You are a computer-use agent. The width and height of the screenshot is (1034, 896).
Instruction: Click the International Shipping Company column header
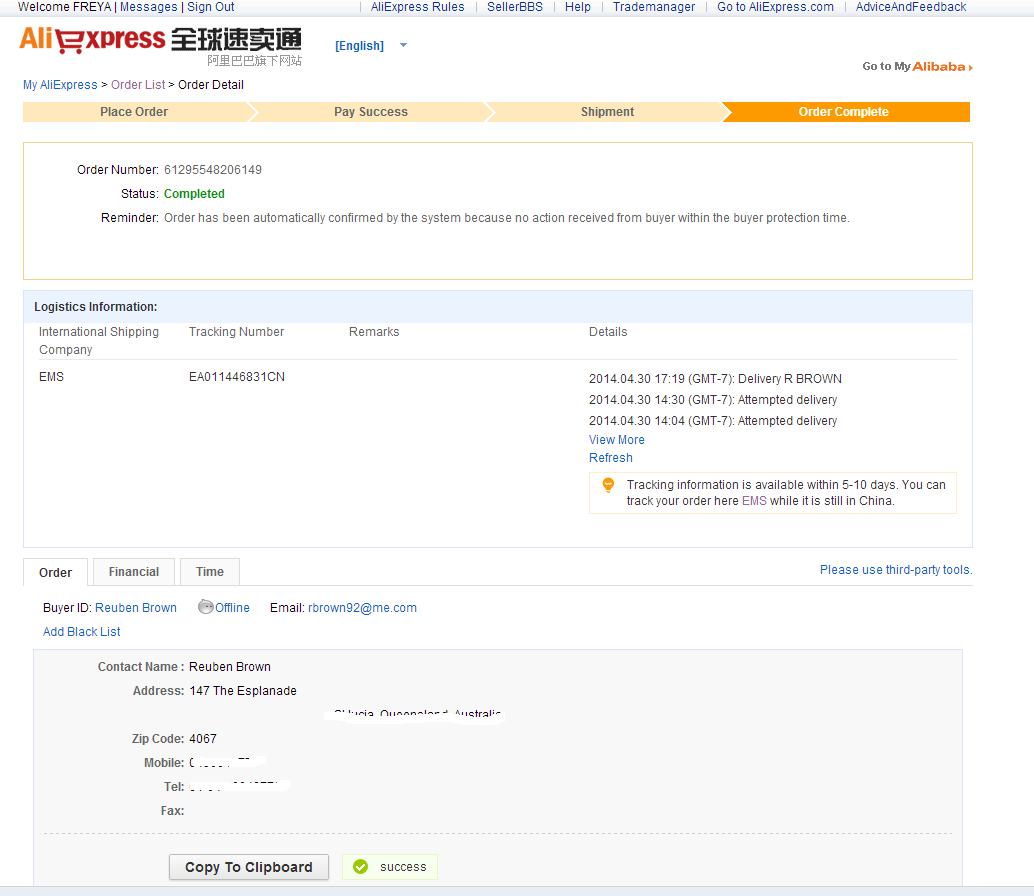pyautogui.click(x=99, y=341)
